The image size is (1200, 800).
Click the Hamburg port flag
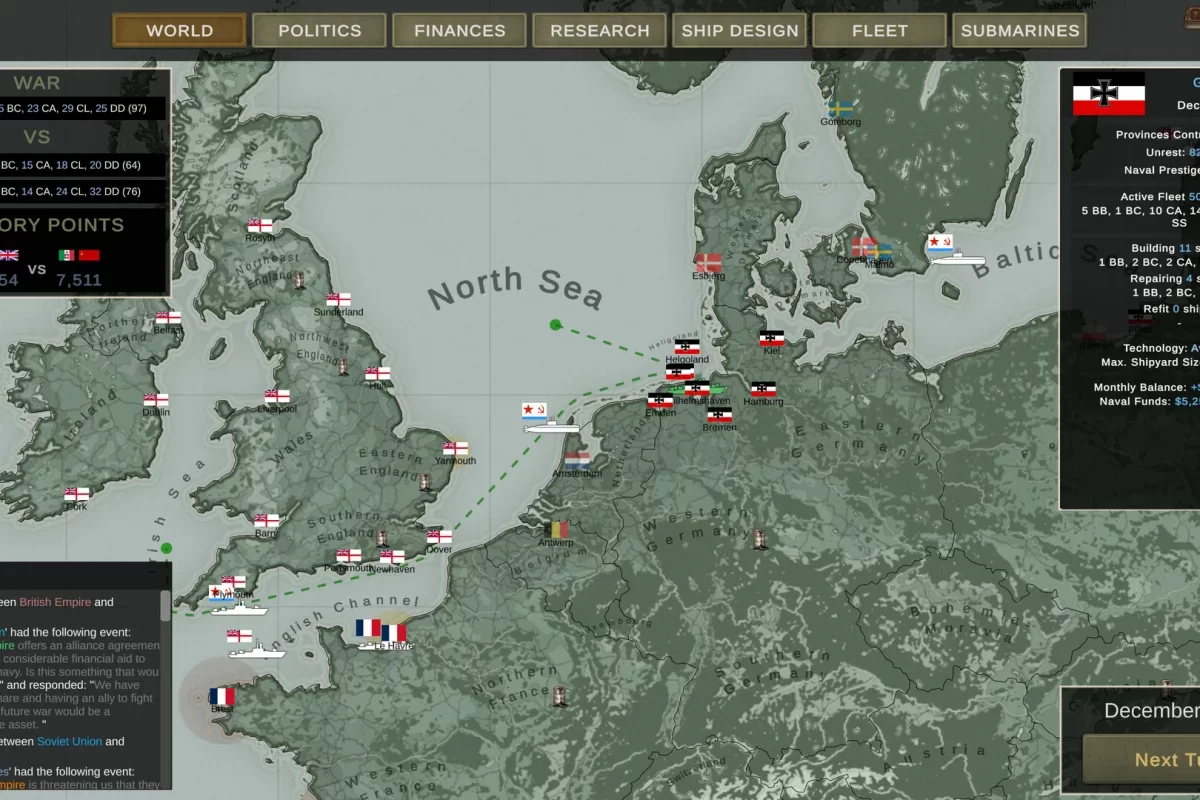[x=763, y=389]
